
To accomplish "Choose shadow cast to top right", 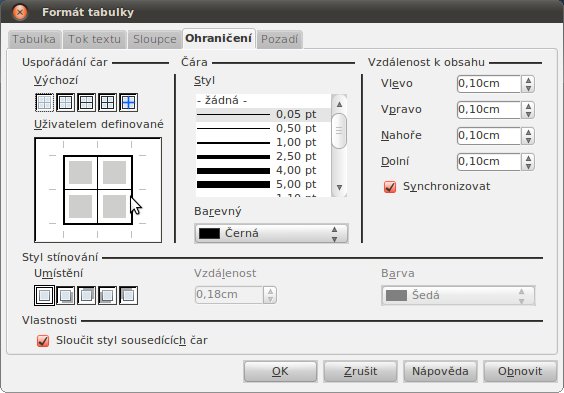I will click(x=86, y=296).
